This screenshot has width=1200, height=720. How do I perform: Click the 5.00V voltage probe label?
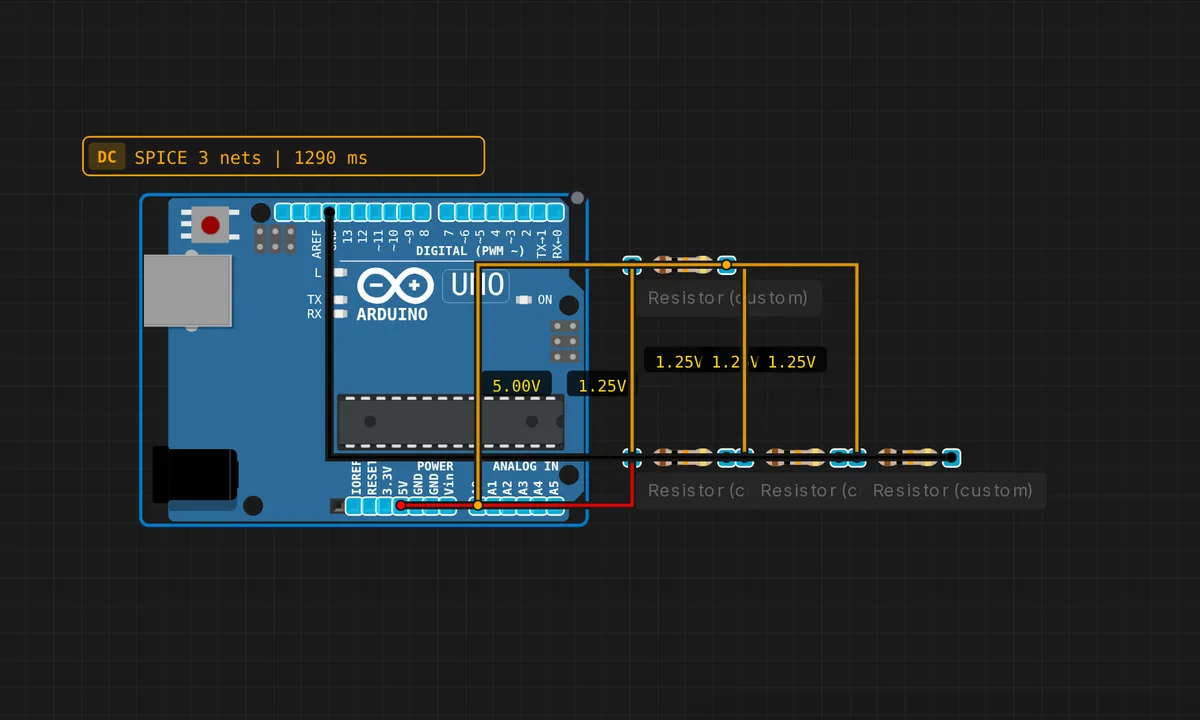click(516, 385)
